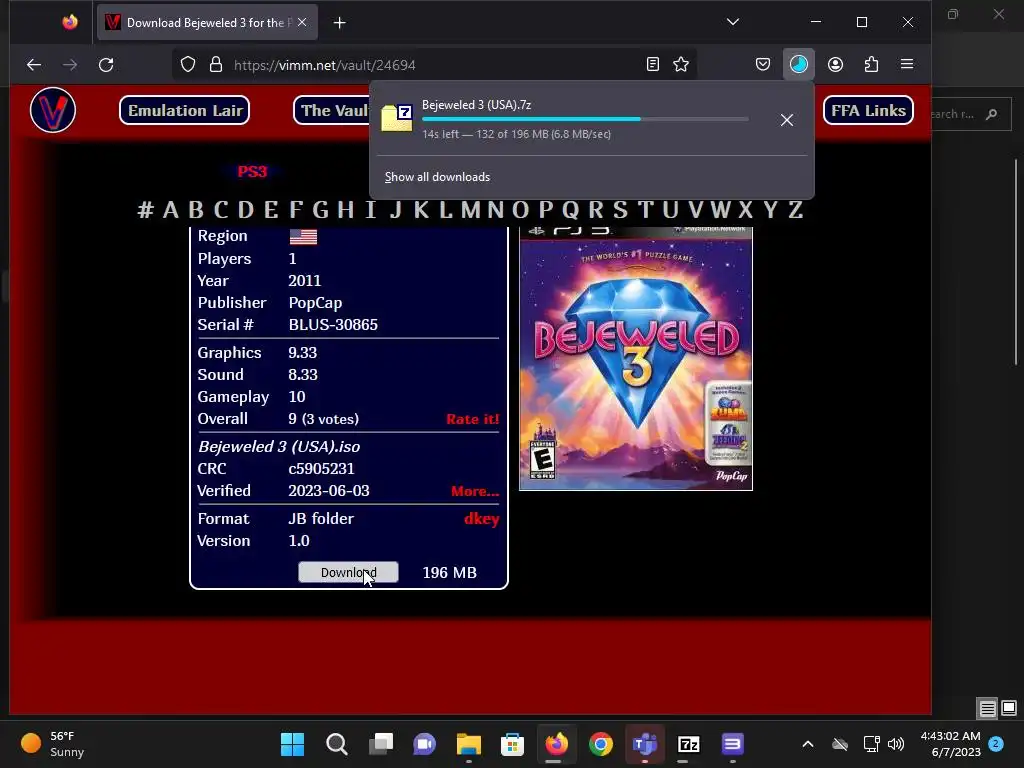Viewport: 1024px width, 768px height.
Task: Select letter S in the alphabet list
Action: click(x=620, y=210)
